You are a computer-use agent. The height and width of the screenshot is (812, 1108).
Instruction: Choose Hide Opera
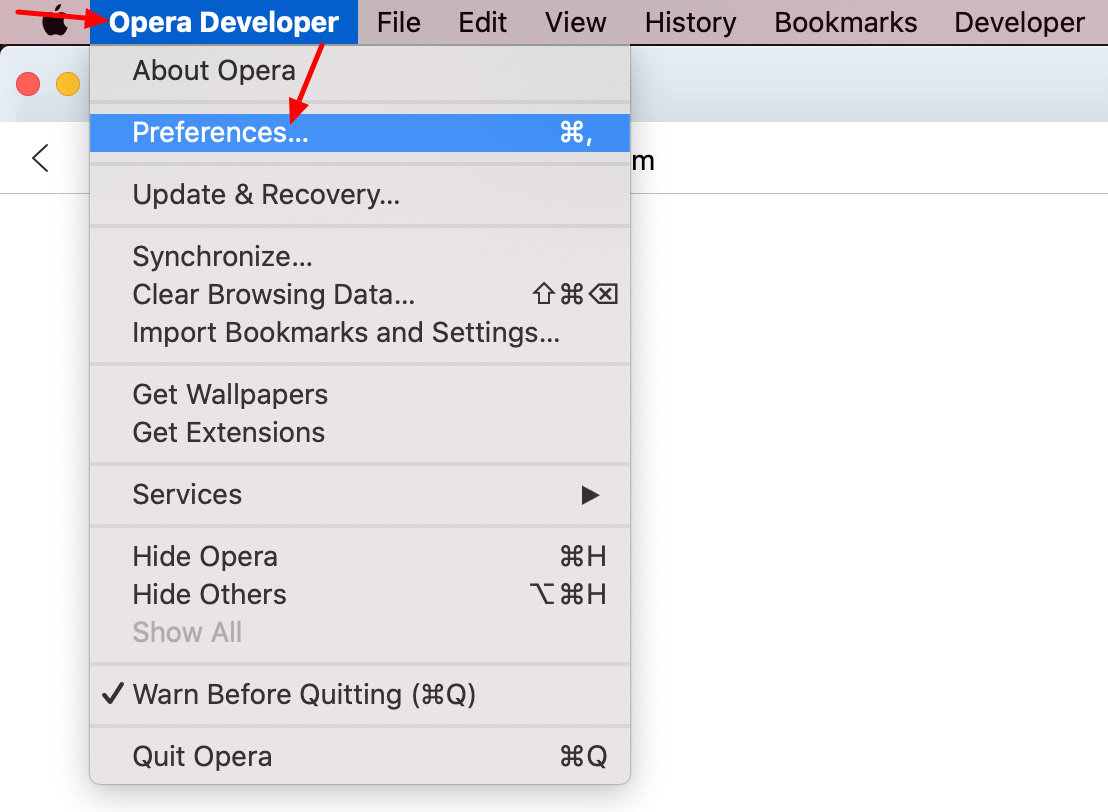[x=360, y=557]
